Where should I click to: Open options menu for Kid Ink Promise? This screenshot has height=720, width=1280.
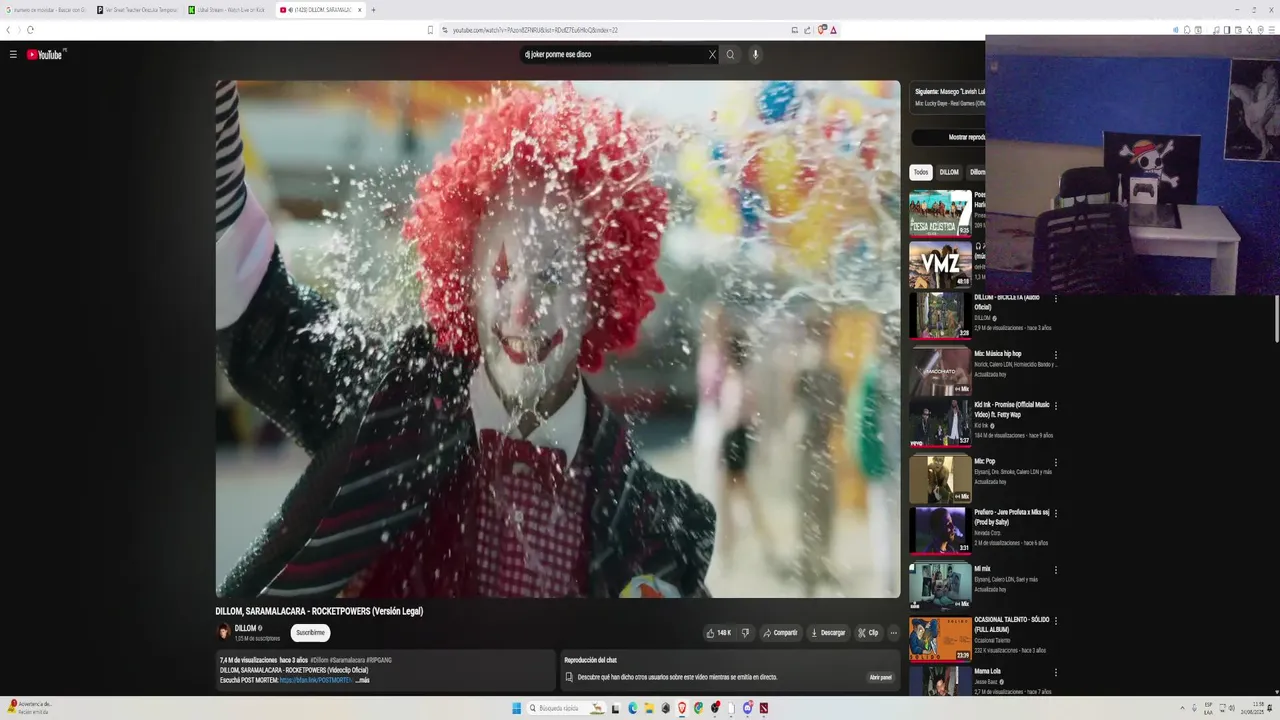1055,406
